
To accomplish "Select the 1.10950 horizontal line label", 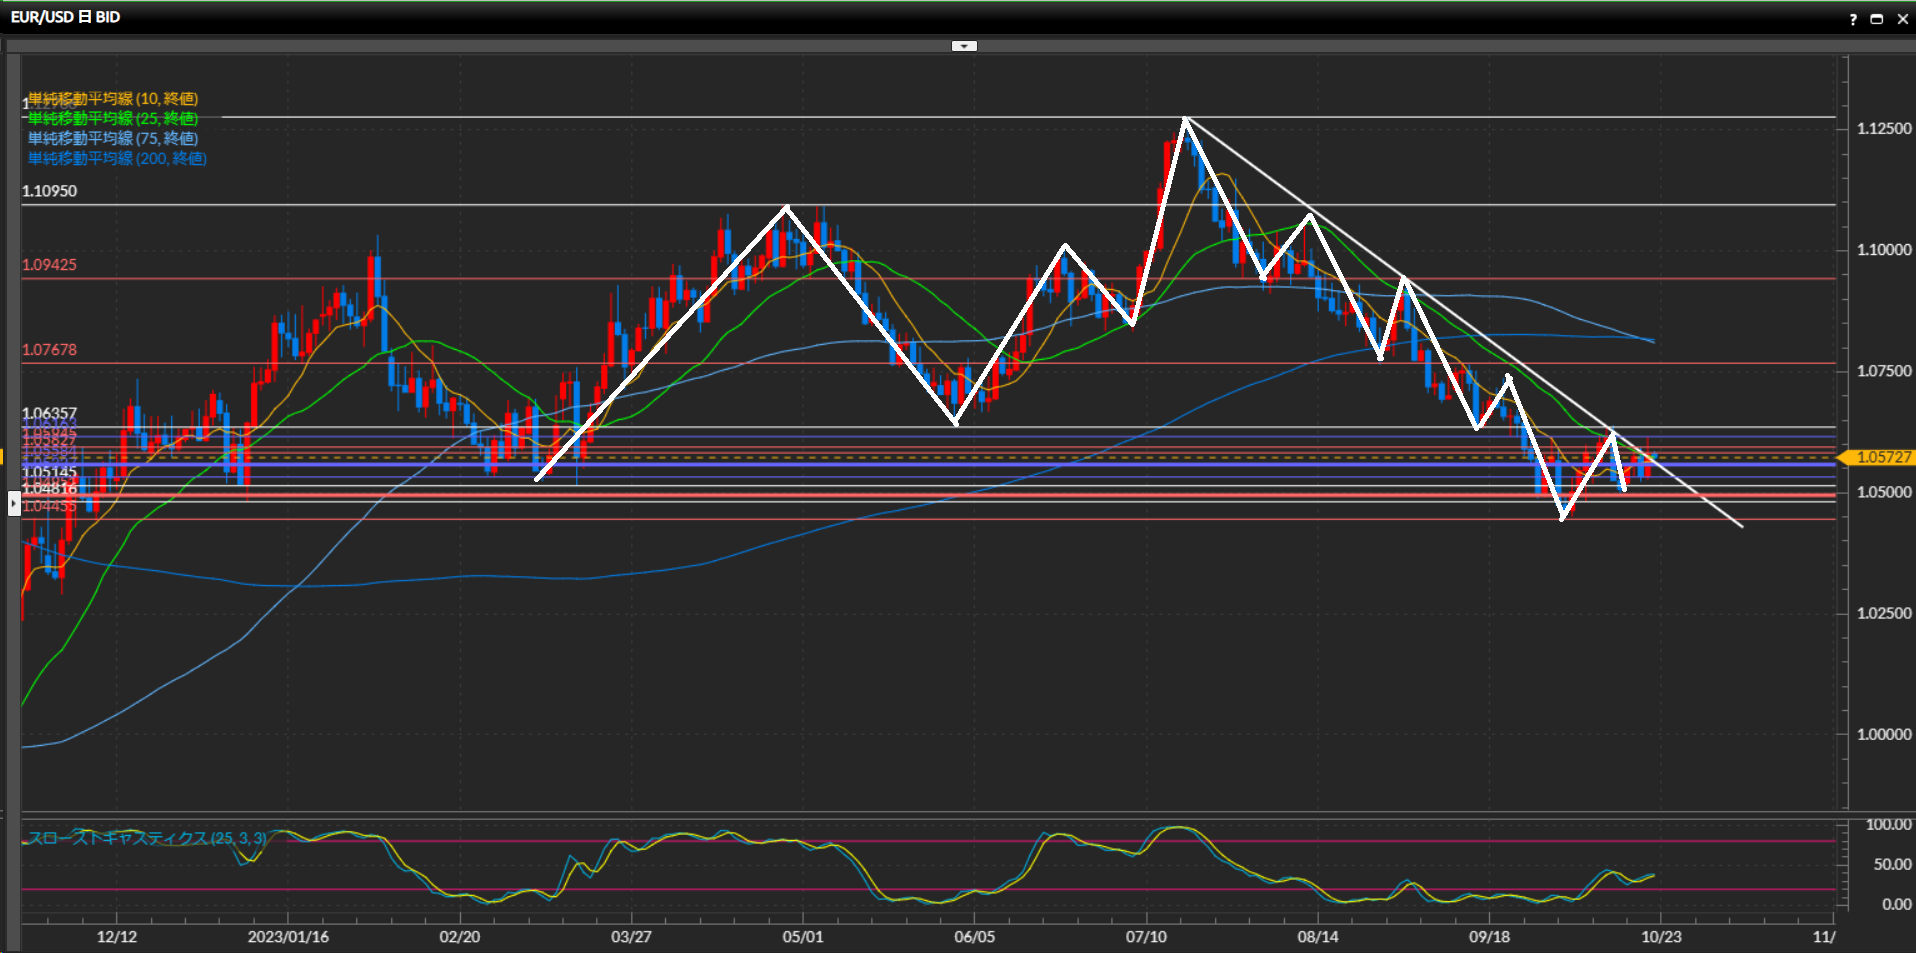I will pos(49,191).
